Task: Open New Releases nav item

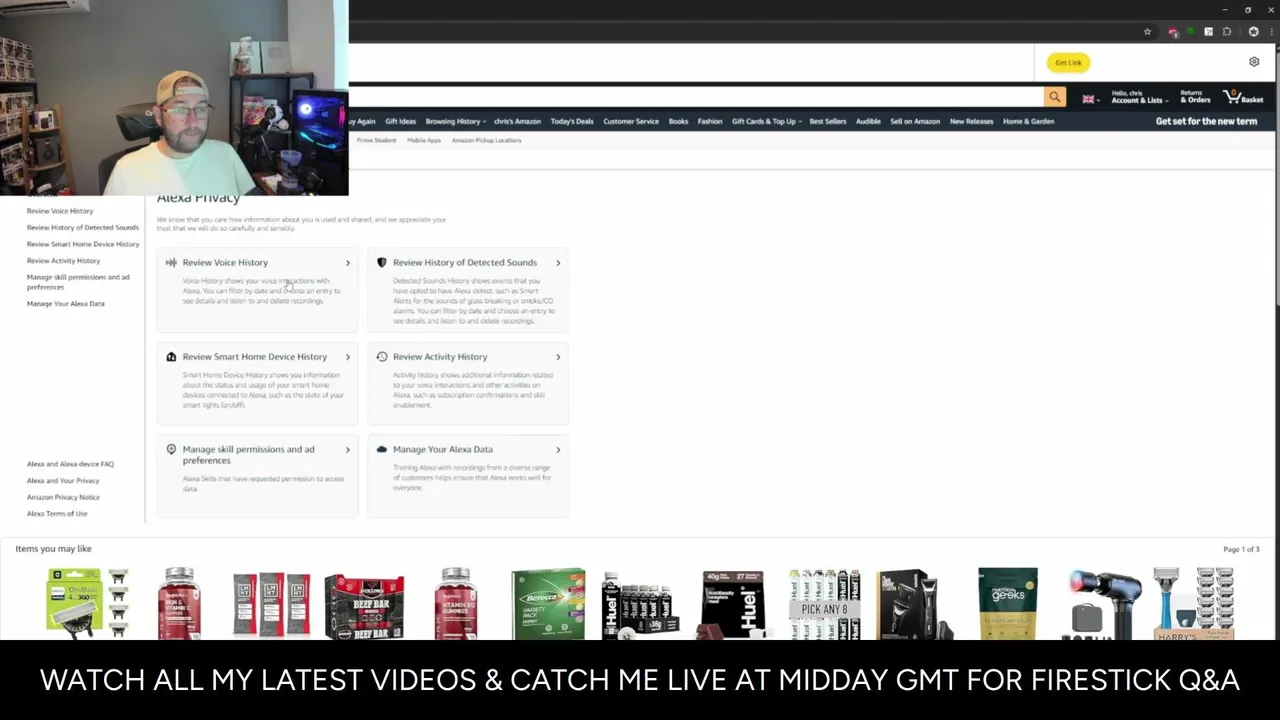Action: click(x=972, y=121)
